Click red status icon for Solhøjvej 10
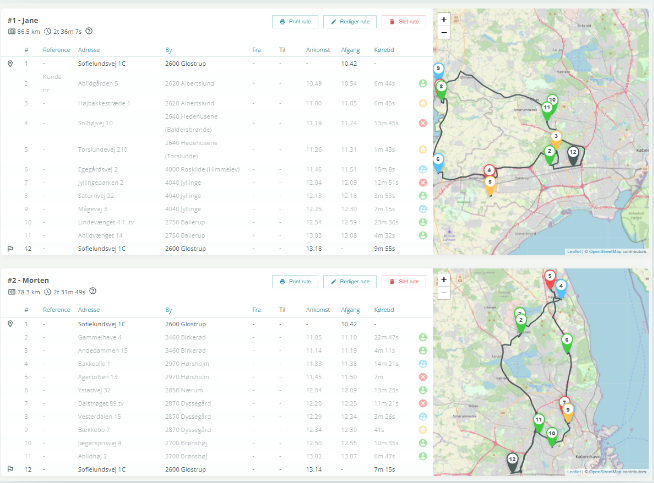The image size is (654, 483). click(x=422, y=123)
